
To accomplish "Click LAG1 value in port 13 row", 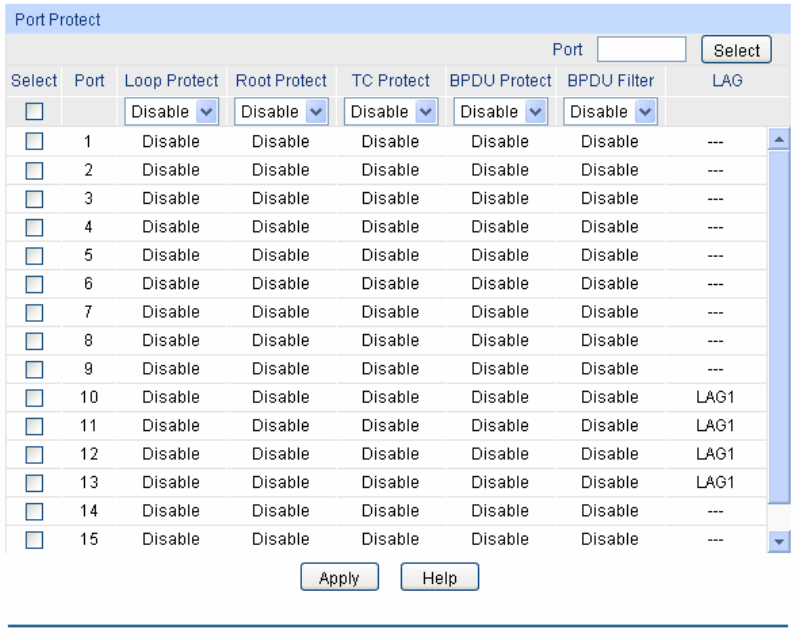I will click(x=715, y=482).
